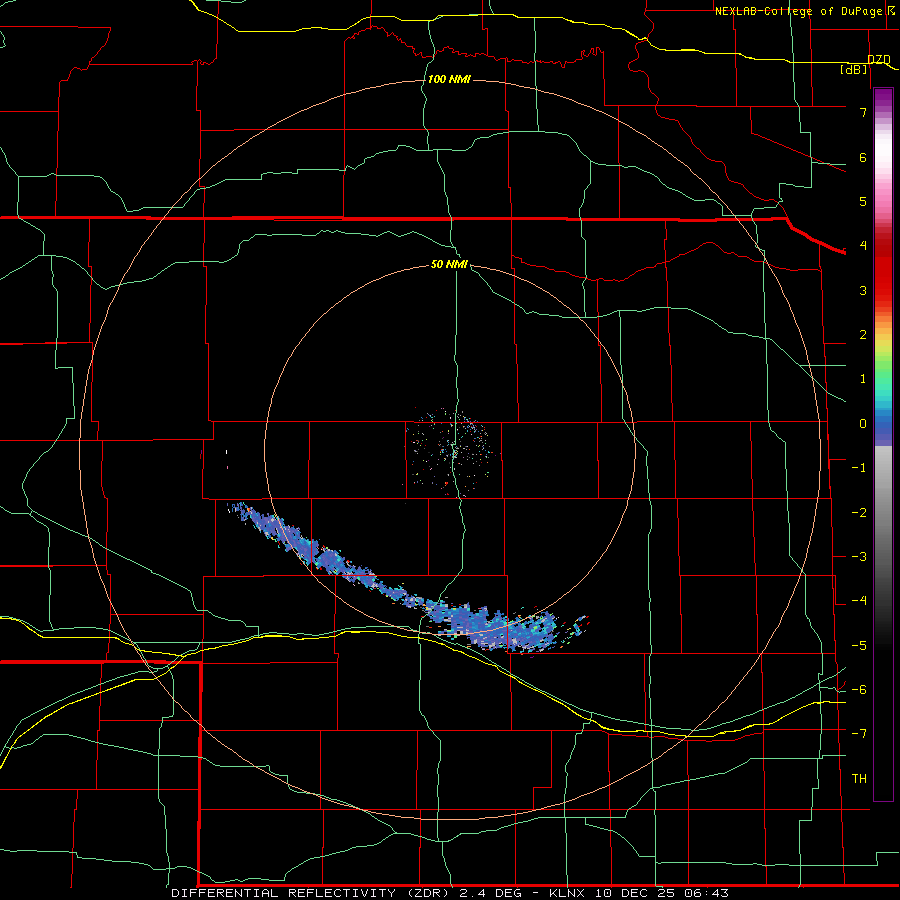The image size is (900, 900).
Task: Click the -3 value on the color scale
Action: pyautogui.click(x=859, y=557)
